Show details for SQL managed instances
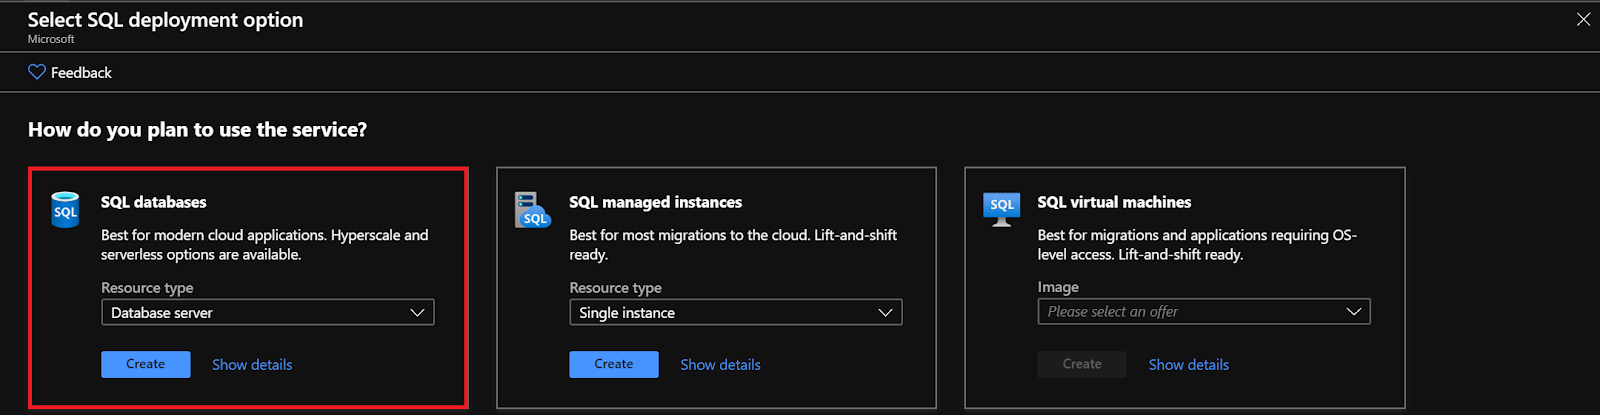1600x415 pixels. (x=720, y=365)
